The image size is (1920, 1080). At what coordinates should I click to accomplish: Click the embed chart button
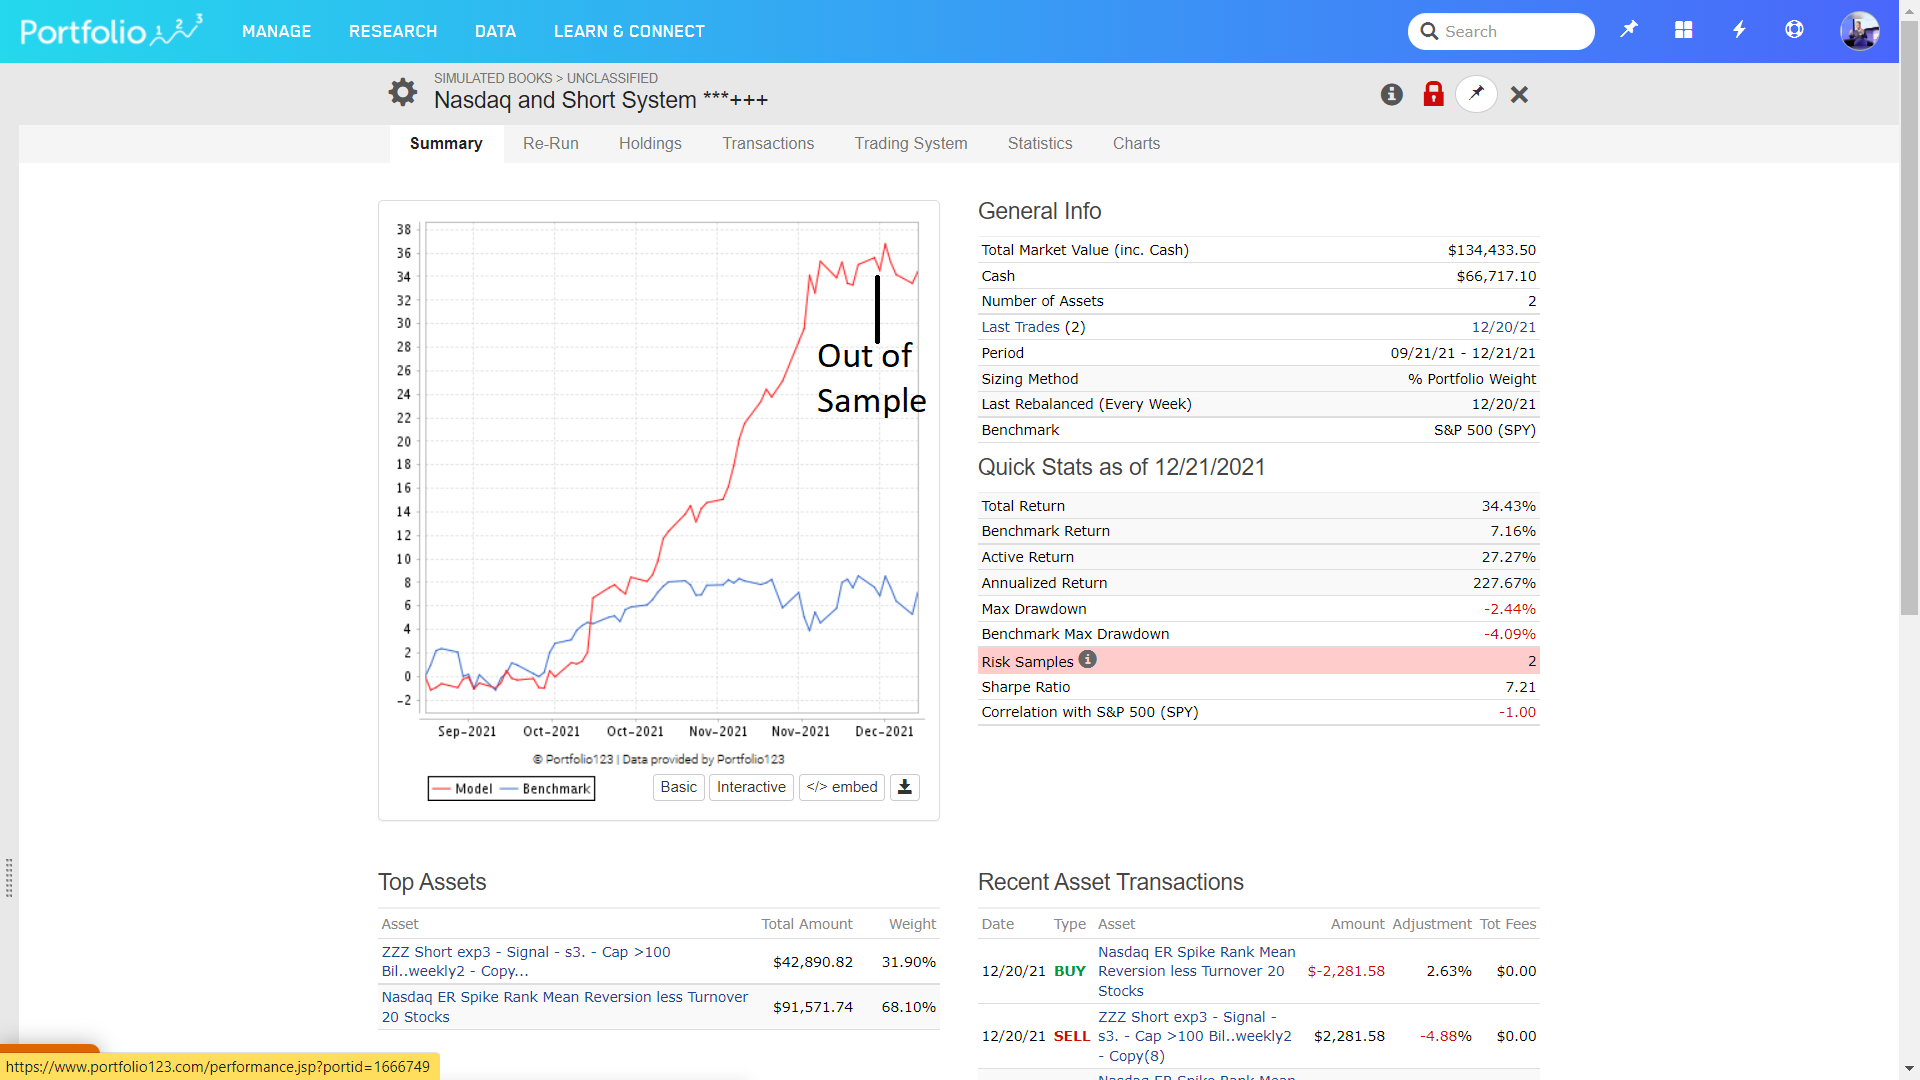841,787
